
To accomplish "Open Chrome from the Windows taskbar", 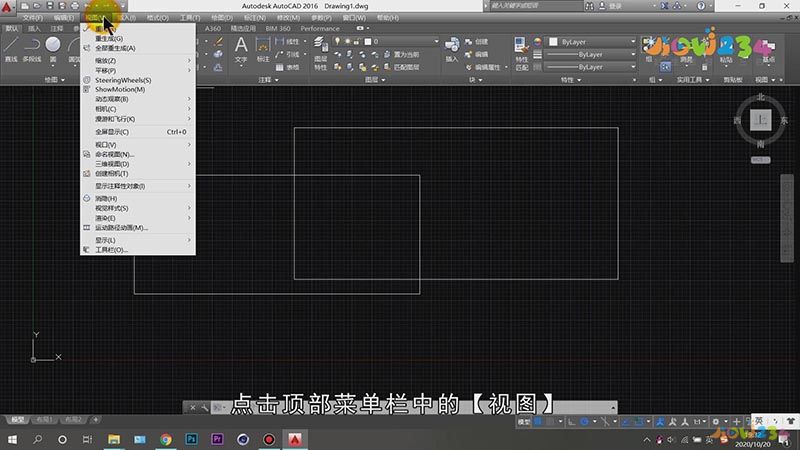I will (165, 439).
